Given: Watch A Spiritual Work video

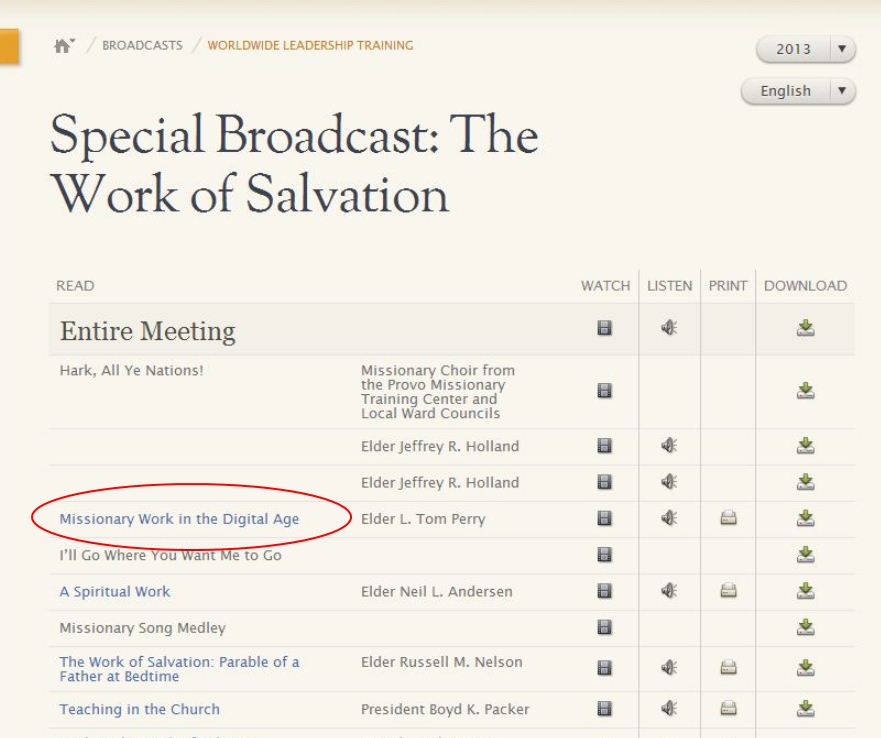Looking at the screenshot, I should 605,591.
